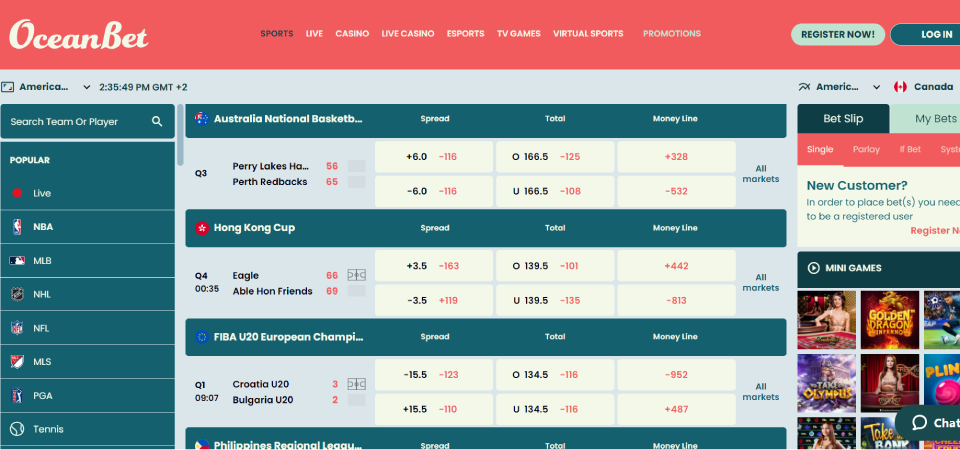Pick Perry Lakes money line +328
This screenshot has height=450, width=960.
point(675,157)
